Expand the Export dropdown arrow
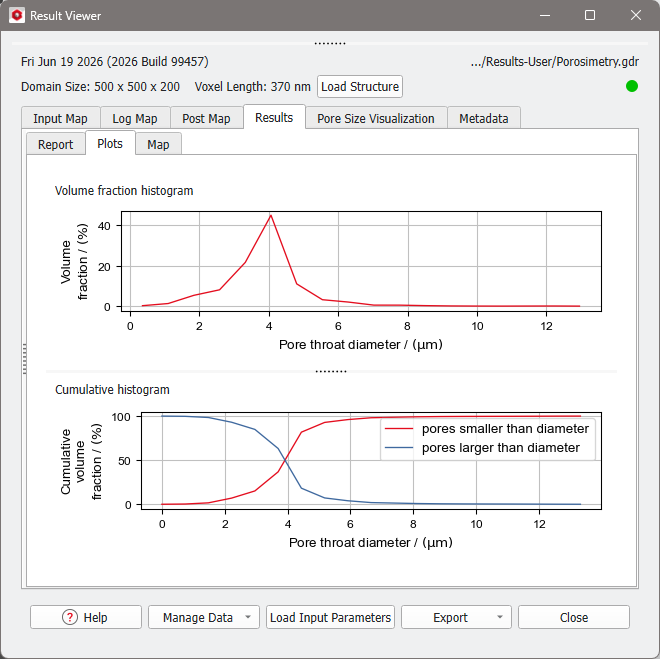Screen dimensions: 660x659 [x=500, y=617]
